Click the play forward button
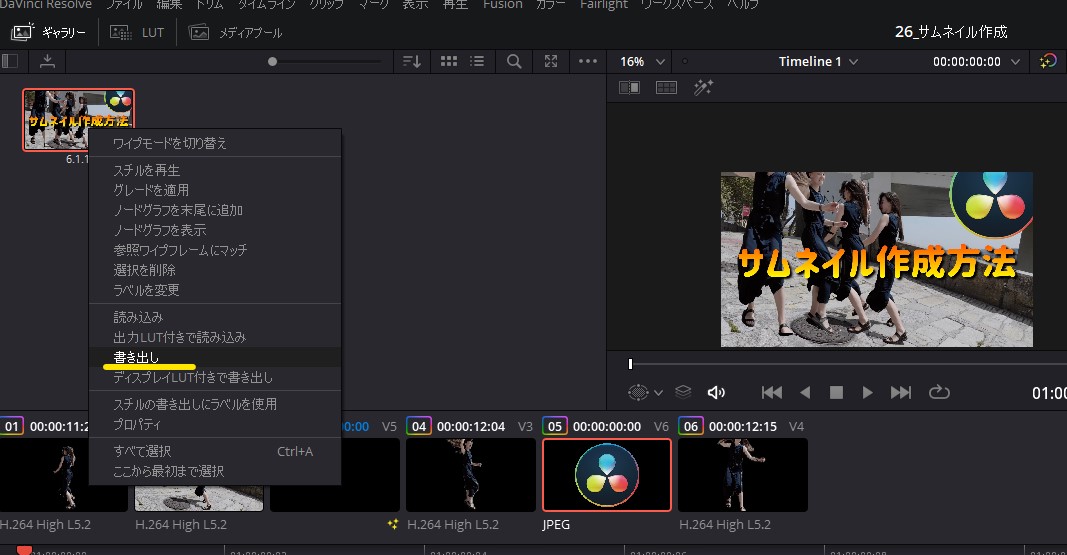Screen dimensions: 1067x555 pos(867,392)
